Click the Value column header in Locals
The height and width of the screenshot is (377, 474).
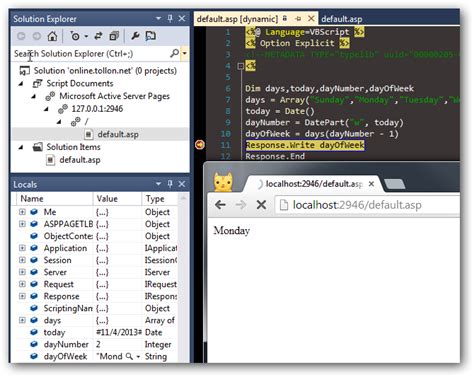pos(117,199)
